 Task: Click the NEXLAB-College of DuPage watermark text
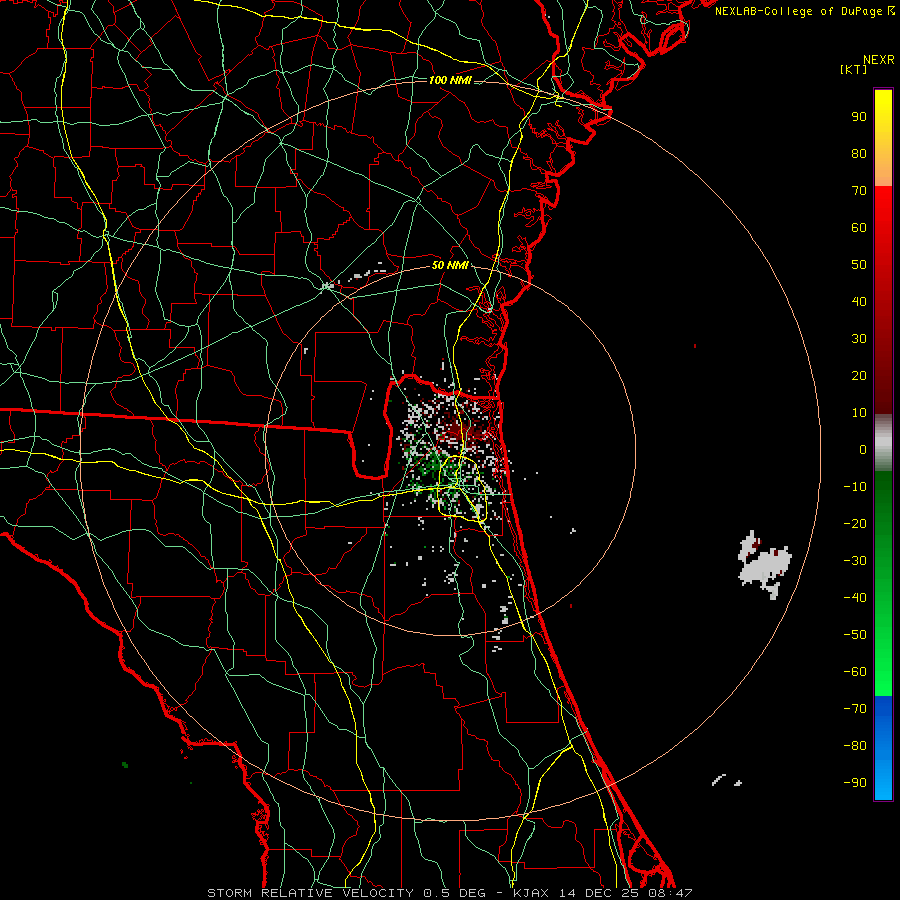click(x=804, y=11)
